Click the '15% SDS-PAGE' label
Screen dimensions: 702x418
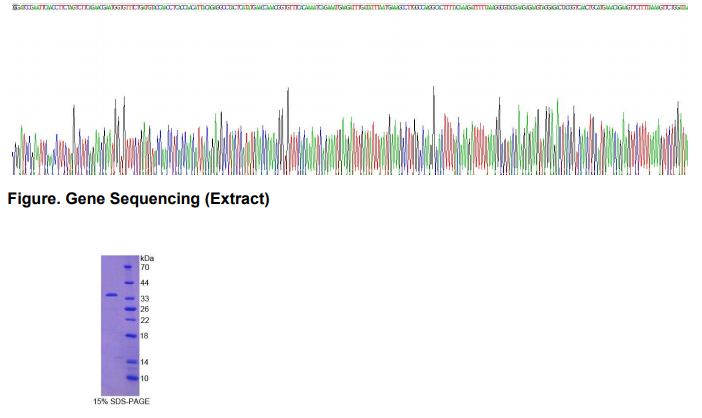(121, 401)
